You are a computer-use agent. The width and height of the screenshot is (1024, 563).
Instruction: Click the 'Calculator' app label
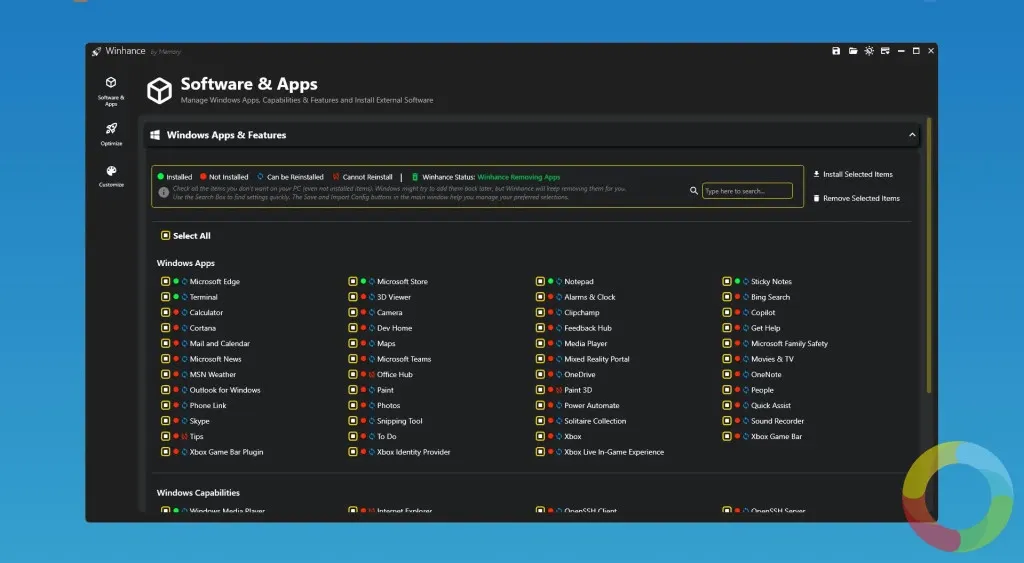206,313
